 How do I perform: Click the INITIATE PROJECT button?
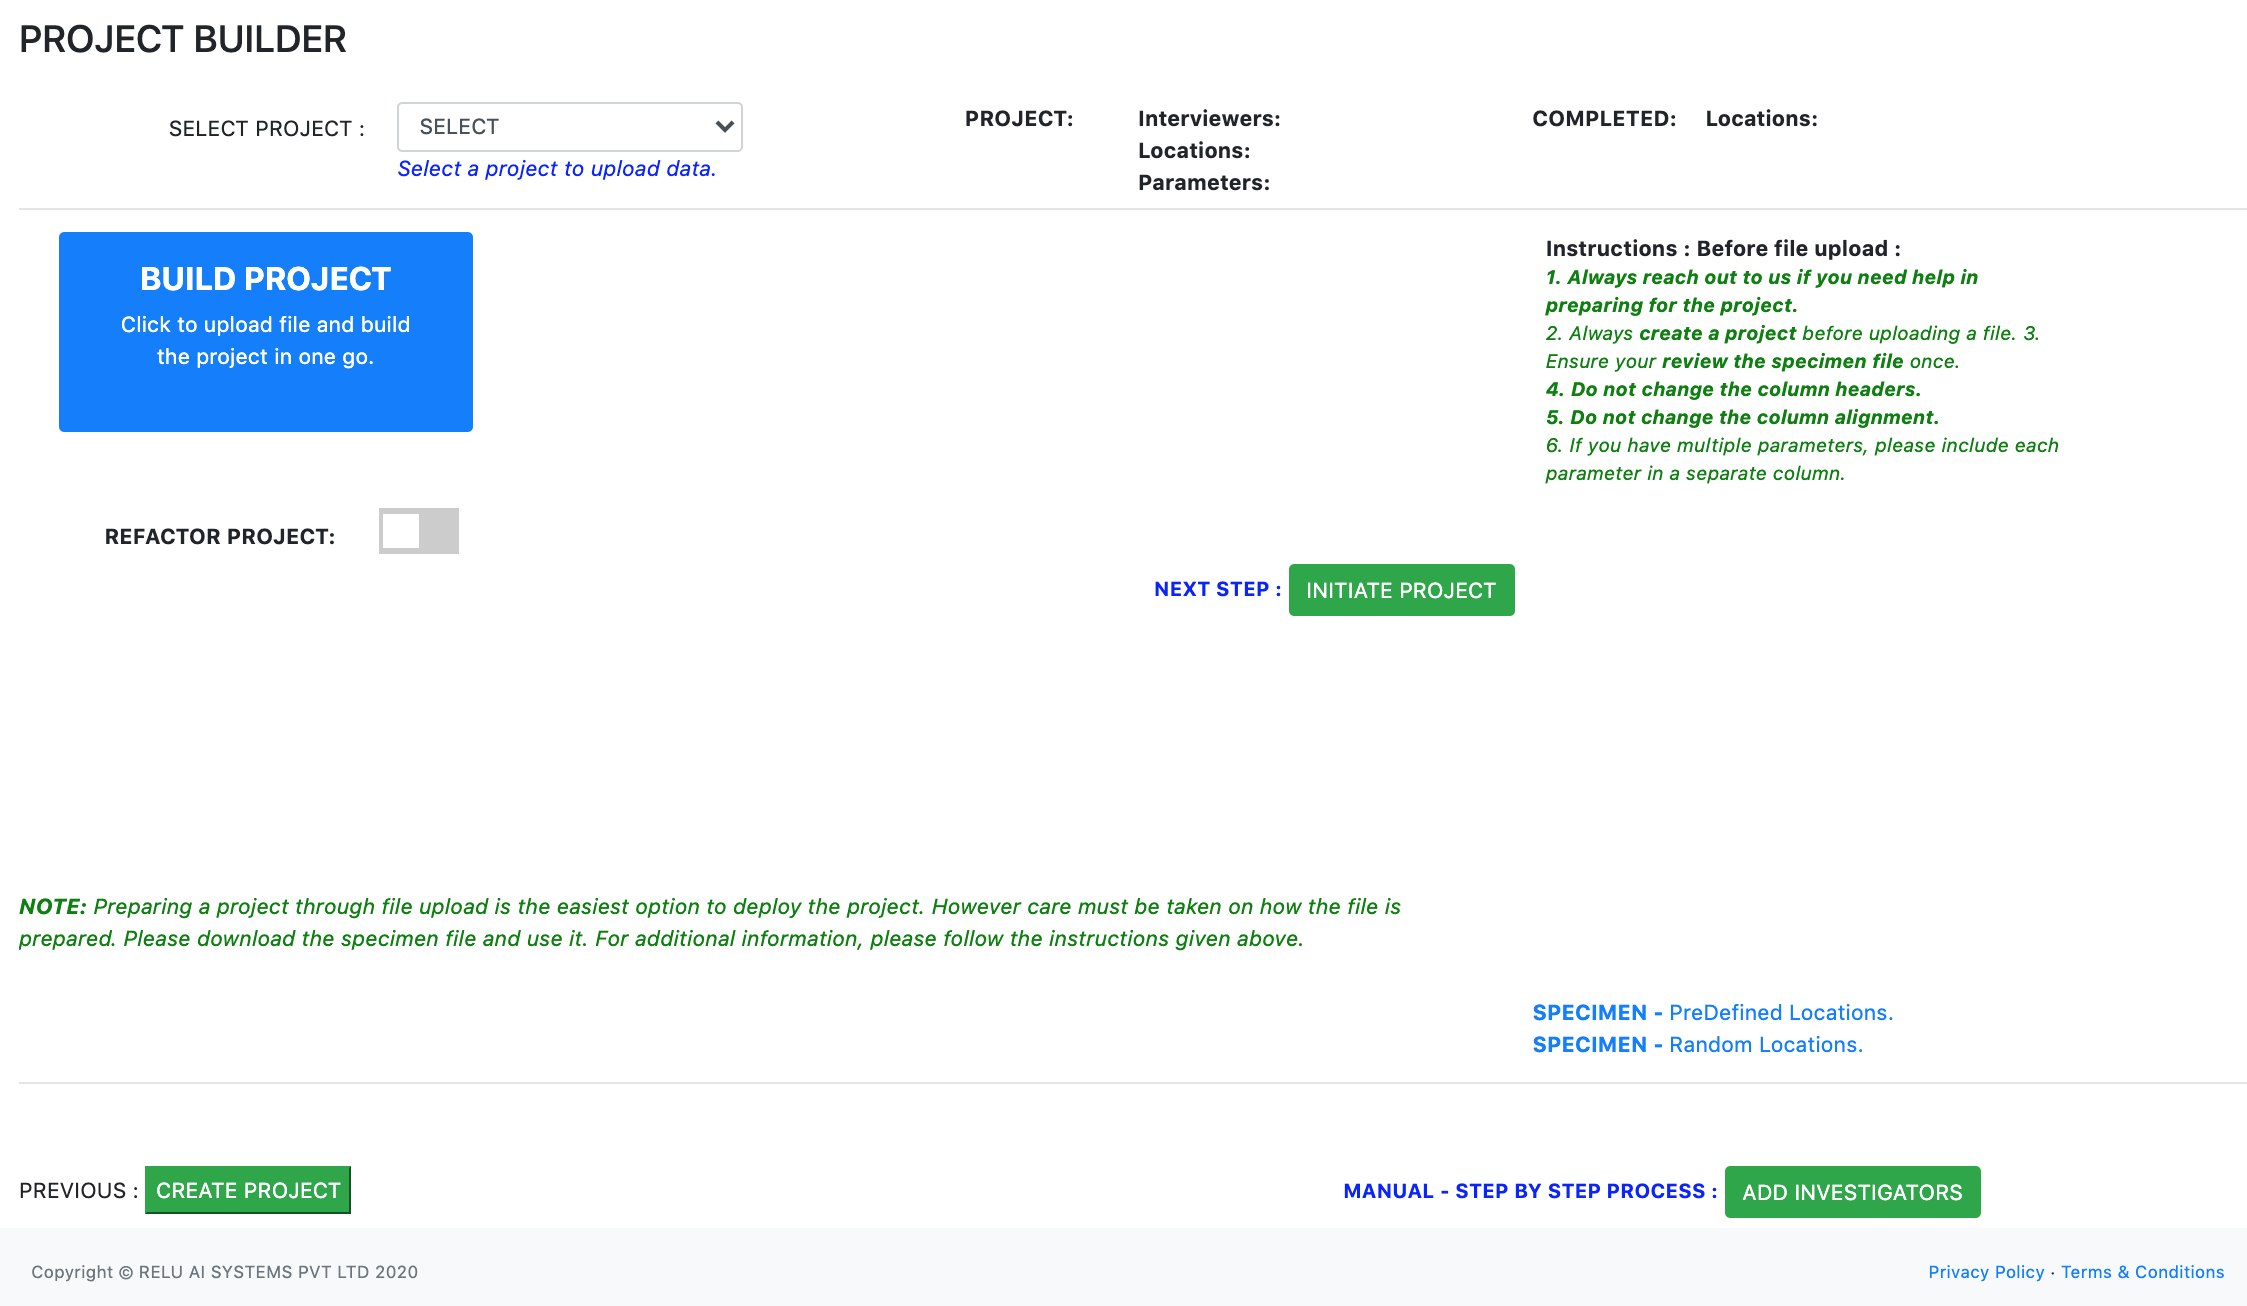click(1401, 590)
